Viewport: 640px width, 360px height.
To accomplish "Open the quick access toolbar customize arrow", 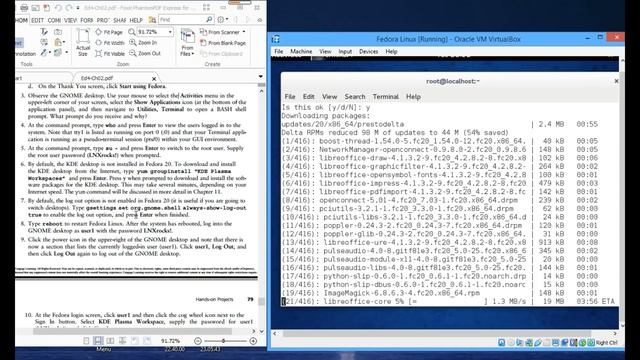I will click(78, 8).
